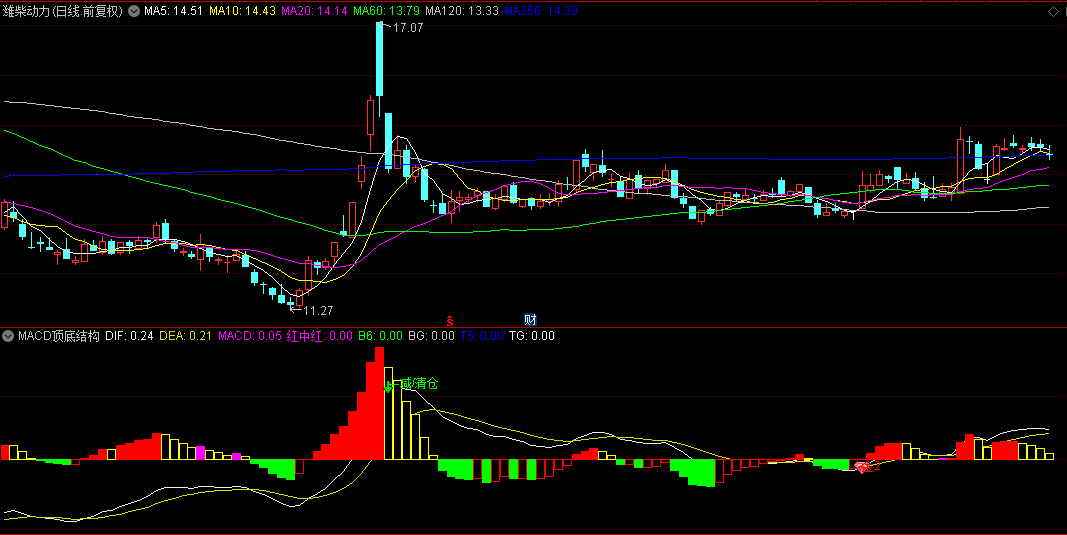Open the dropdown arrow beside 潍柴动力 title
Viewport: 1067px width, 535px height.
click(134, 11)
